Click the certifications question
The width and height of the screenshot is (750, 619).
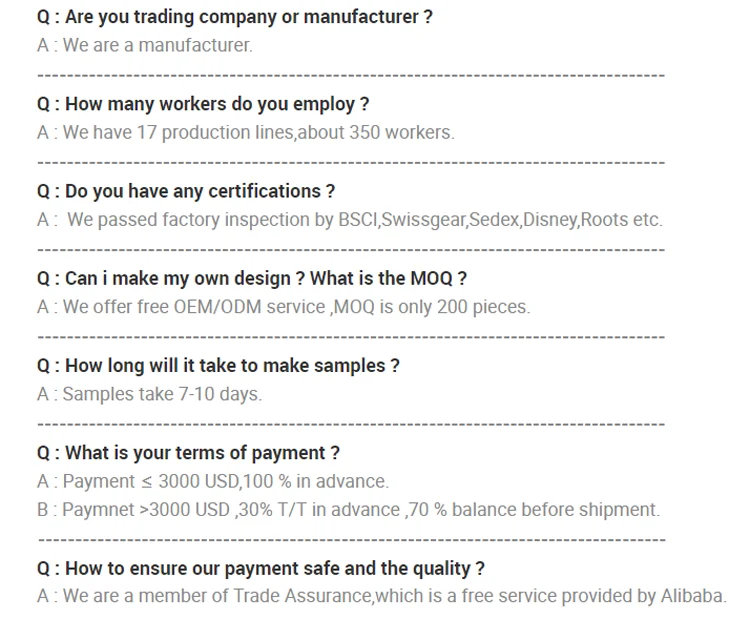pyautogui.click(x=186, y=191)
